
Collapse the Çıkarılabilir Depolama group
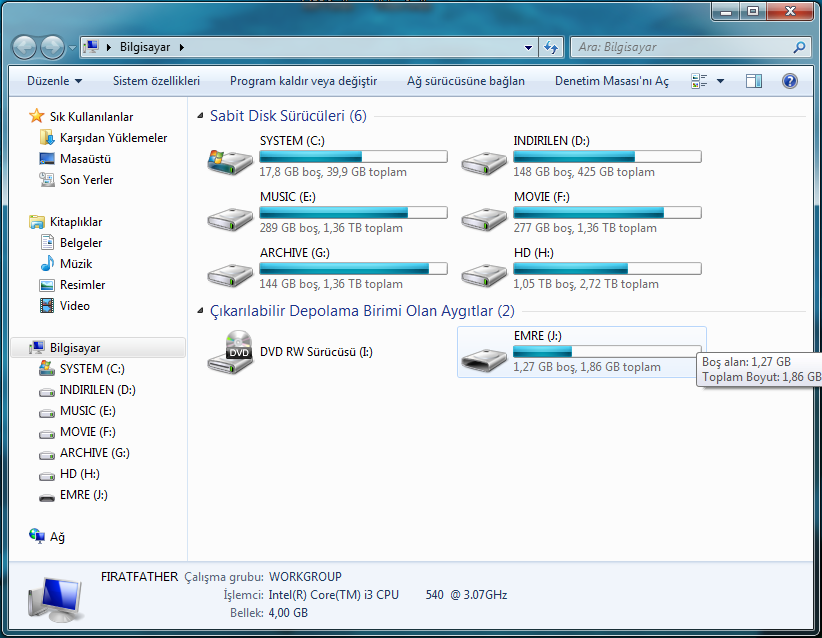pos(201,312)
